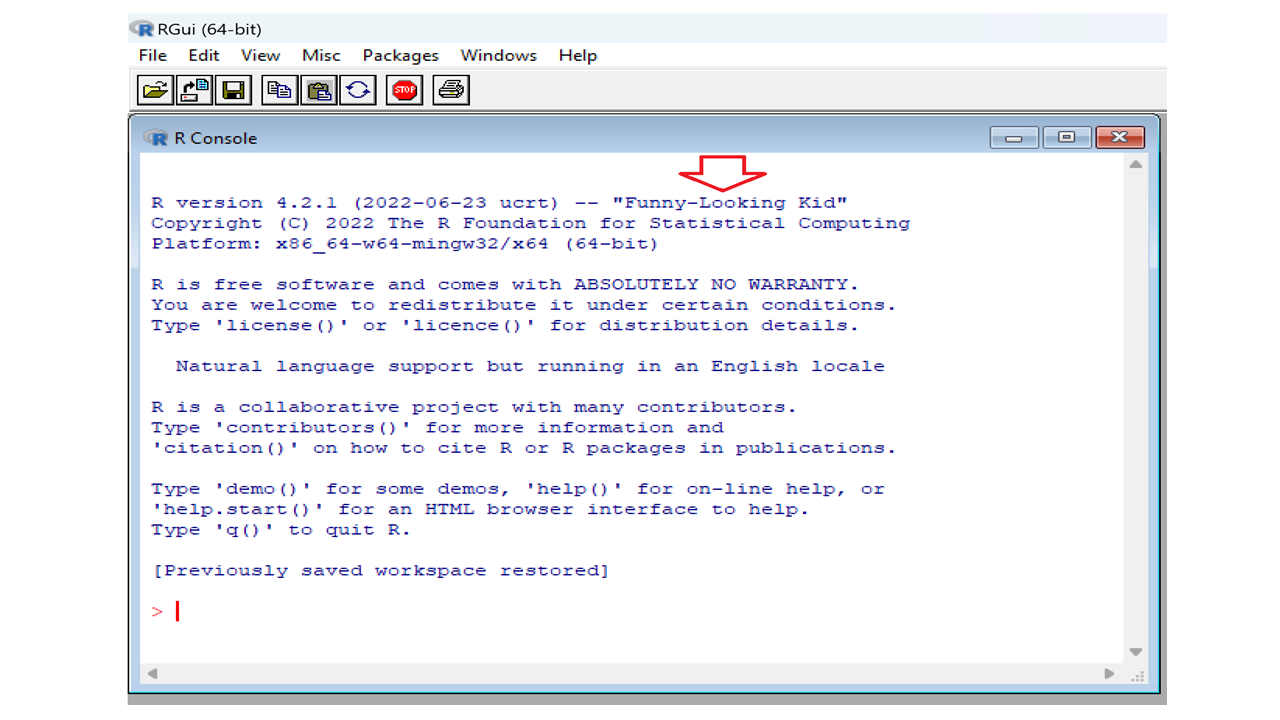Click the "Type 'contributors()'" line
The height and width of the screenshot is (720, 1280).
(437, 428)
